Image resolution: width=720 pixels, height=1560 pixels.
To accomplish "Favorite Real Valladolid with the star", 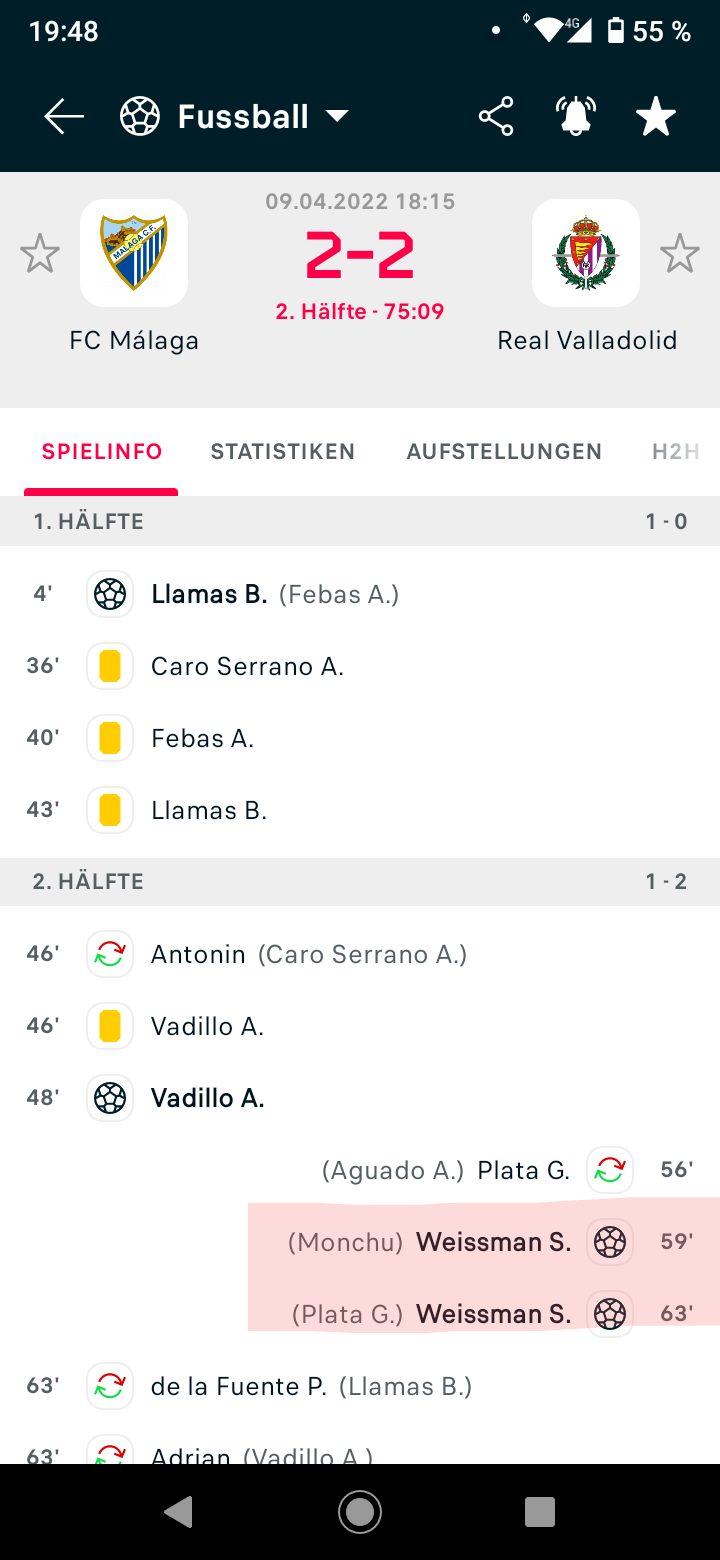I will (680, 253).
